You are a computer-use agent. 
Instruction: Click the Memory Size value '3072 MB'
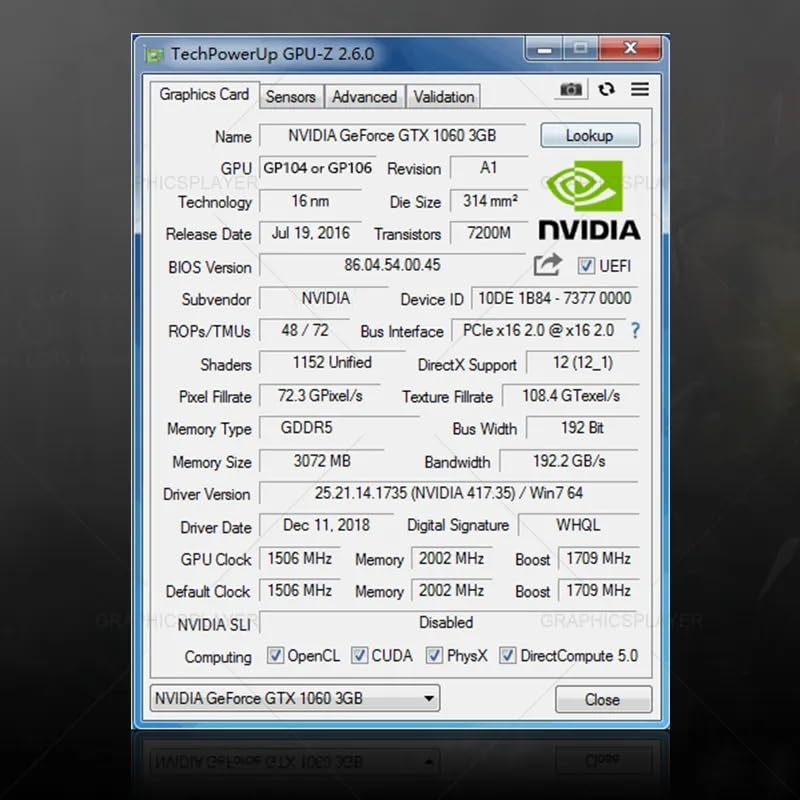[322, 461]
